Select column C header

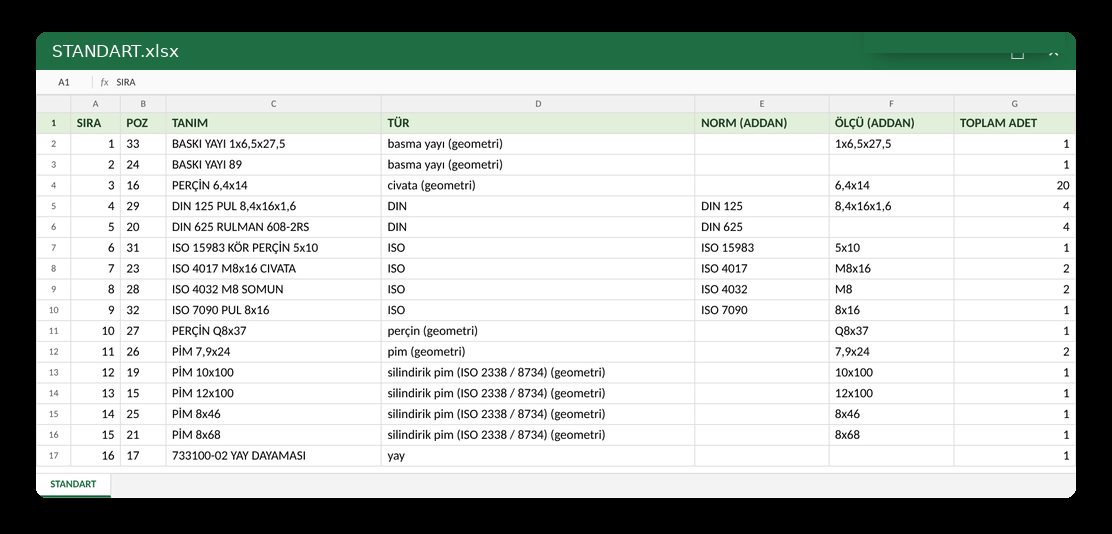tap(274, 104)
